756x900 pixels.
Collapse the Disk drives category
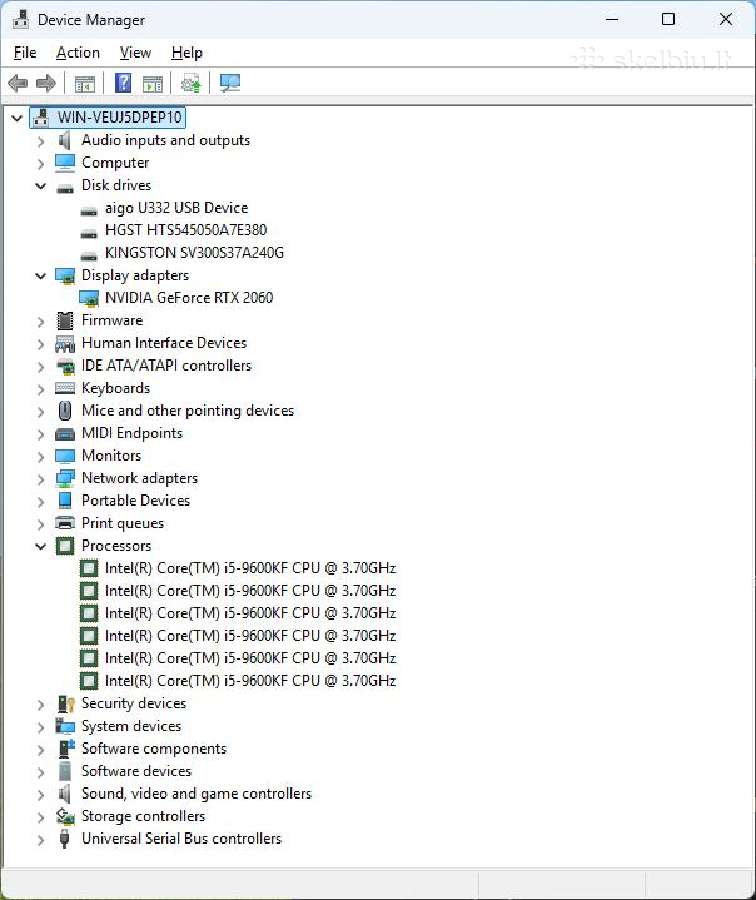(41, 185)
